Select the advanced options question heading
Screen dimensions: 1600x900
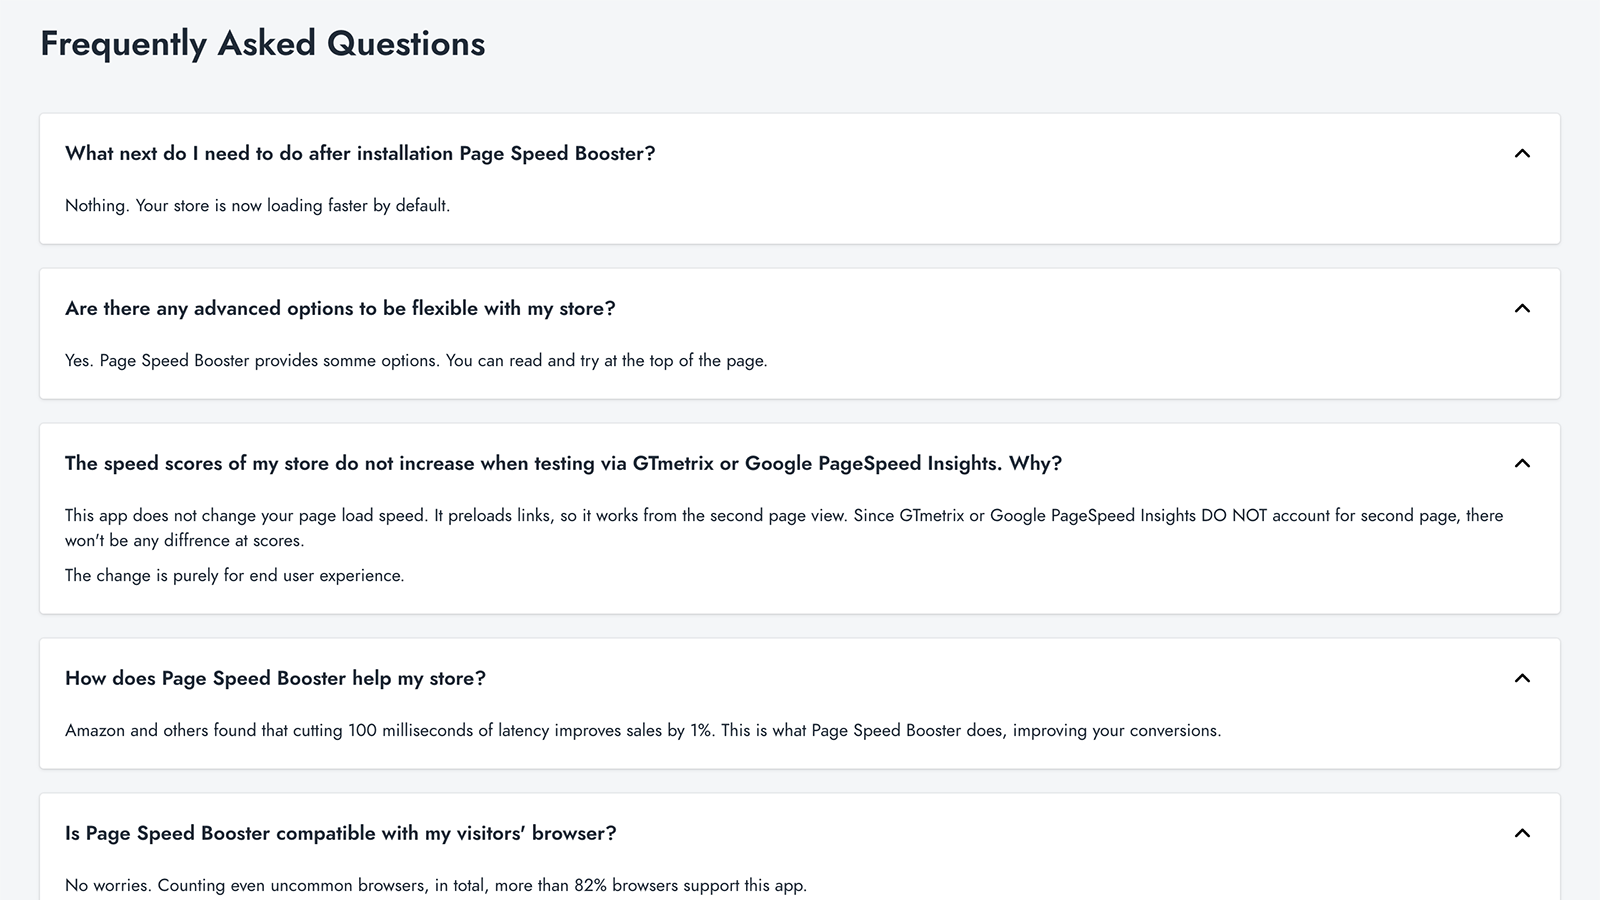[x=340, y=308]
